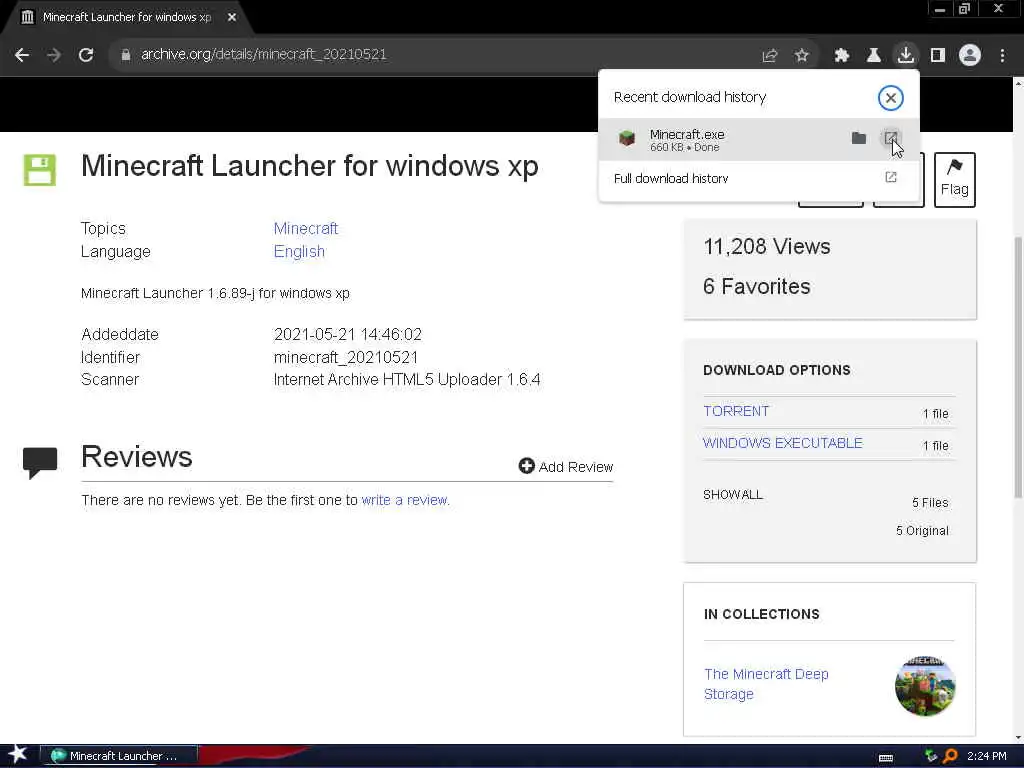Select Minecraft Launcher taskbar window button
The image size is (1024, 768).
pyautogui.click(x=119, y=756)
